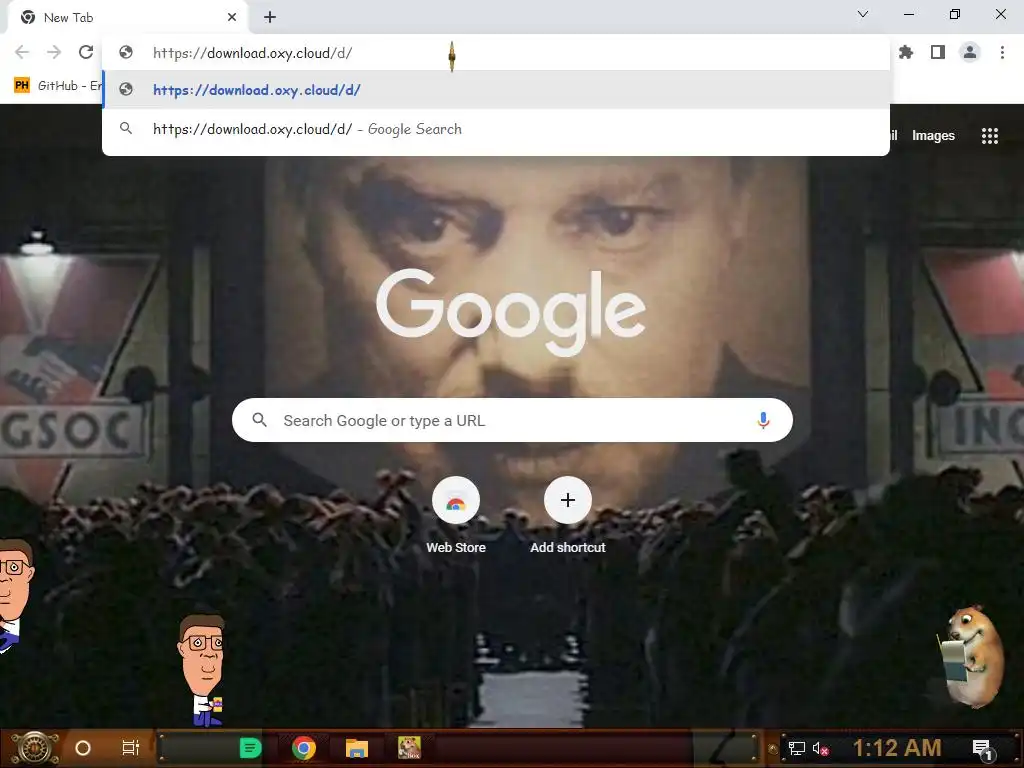Toggle the Chrome side panel icon
This screenshot has width=1024, height=768.
(x=938, y=52)
